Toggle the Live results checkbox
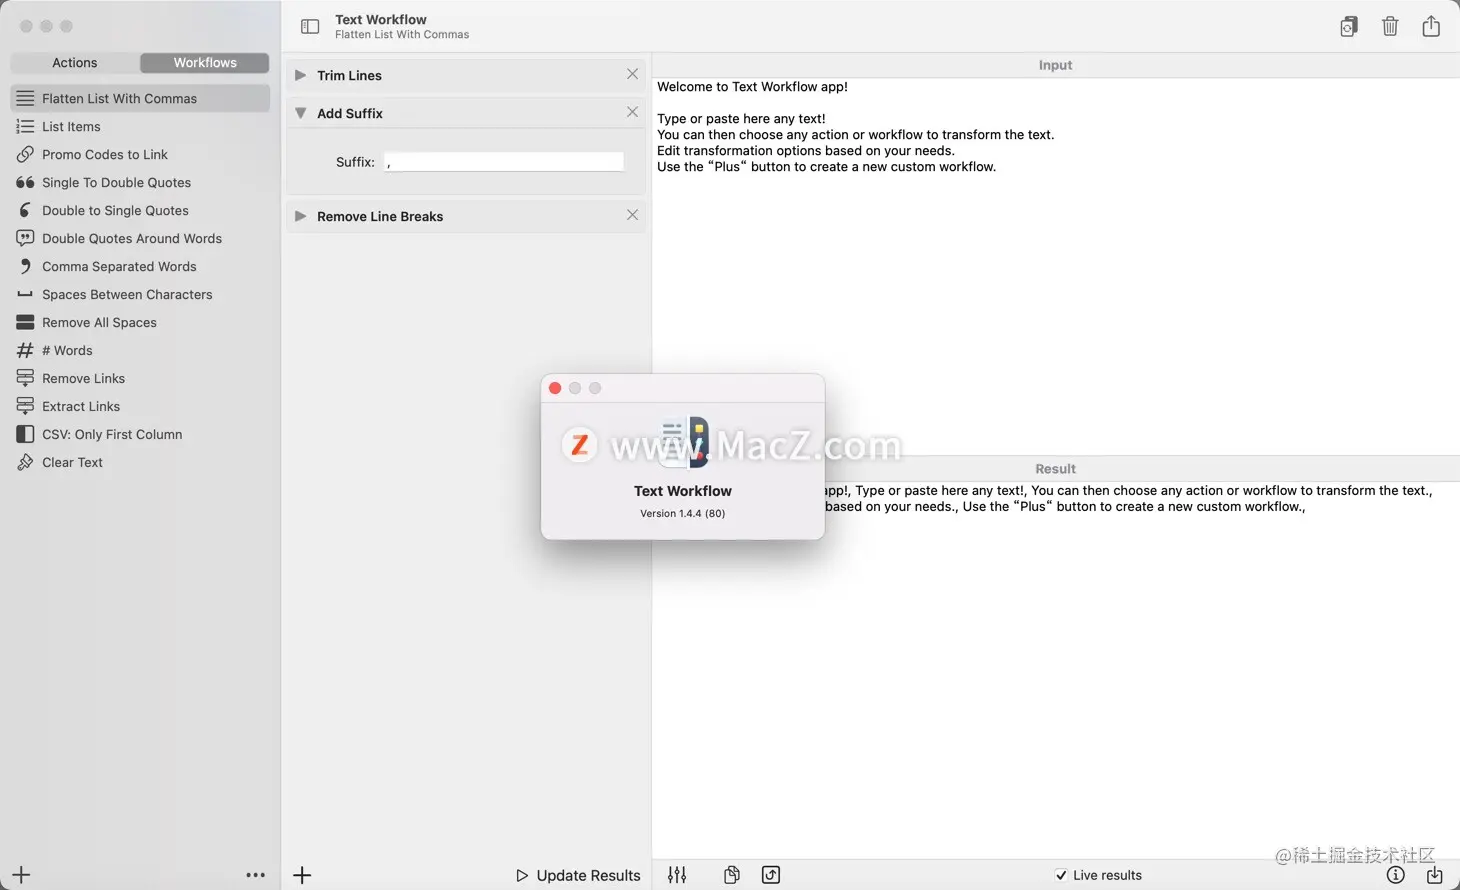The image size is (1460, 890). tap(1061, 875)
